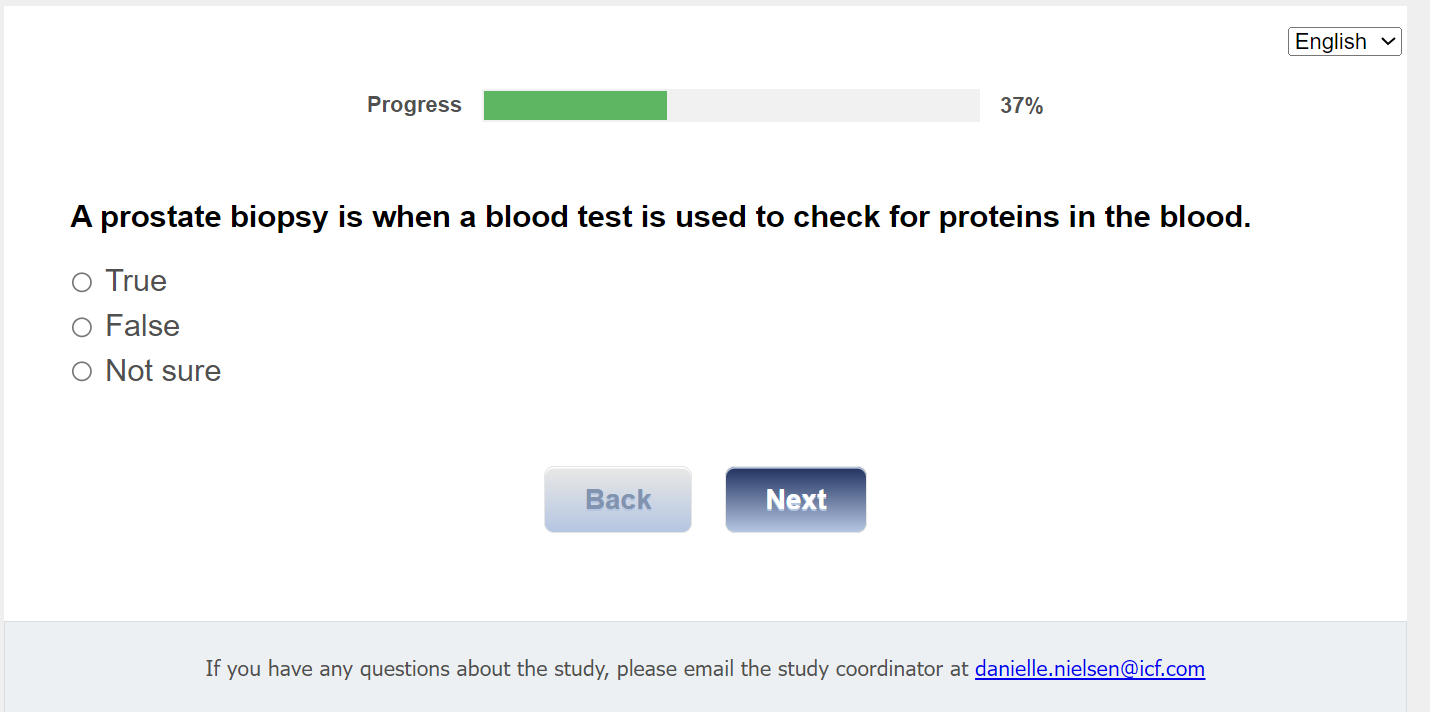Choose the Not sure radio button
This screenshot has width=1430, height=712.
(82, 372)
